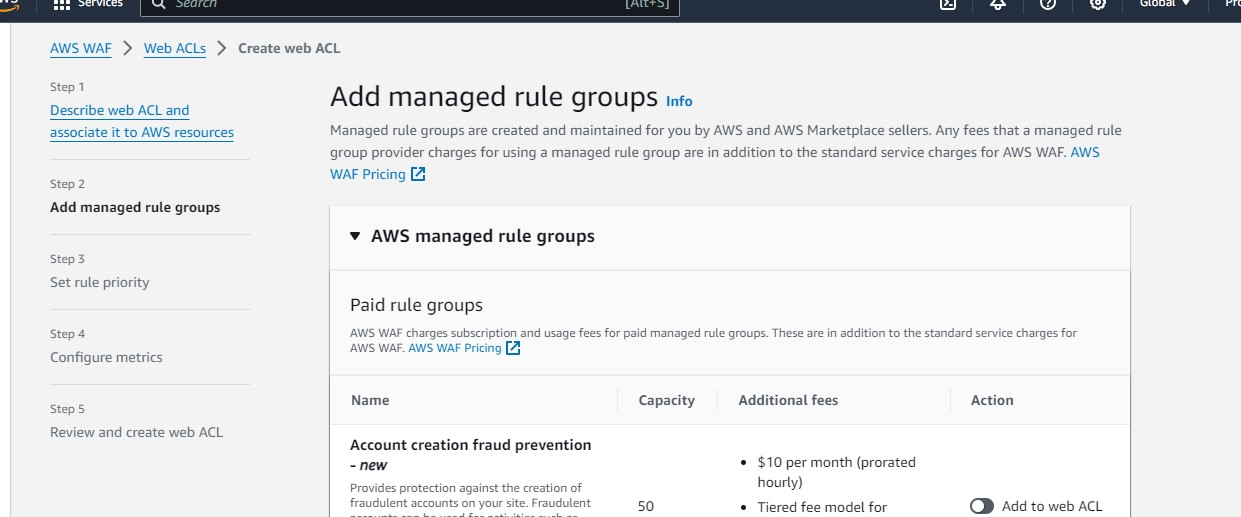Toggle Add to web ACL for Account creation fraud prevention

(982, 506)
